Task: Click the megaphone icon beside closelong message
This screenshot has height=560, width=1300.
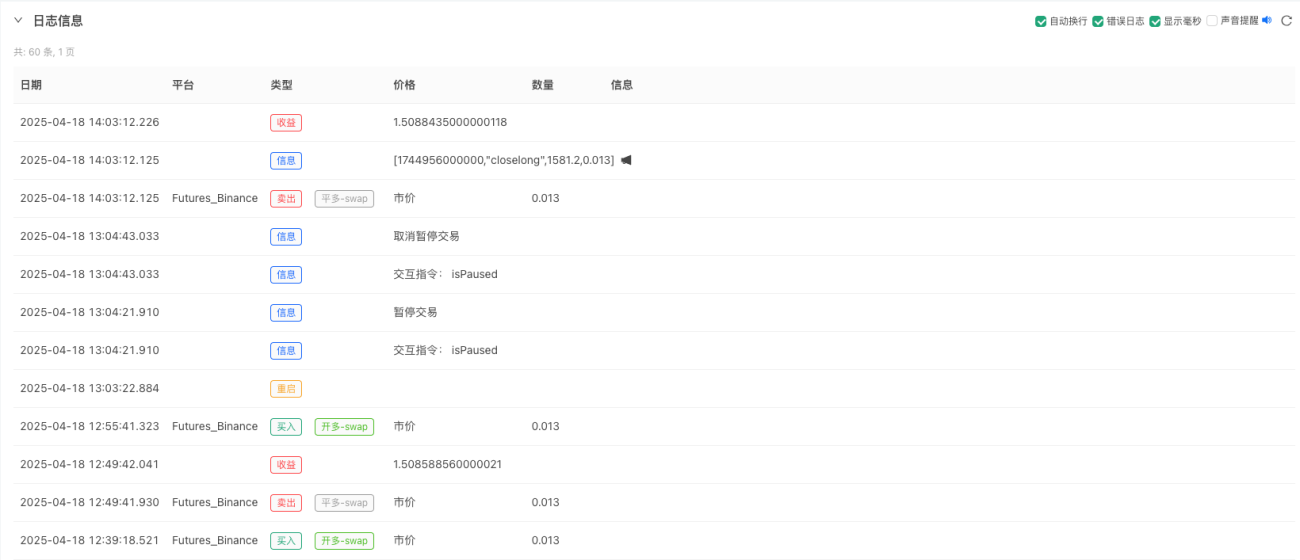Action: coord(626,160)
